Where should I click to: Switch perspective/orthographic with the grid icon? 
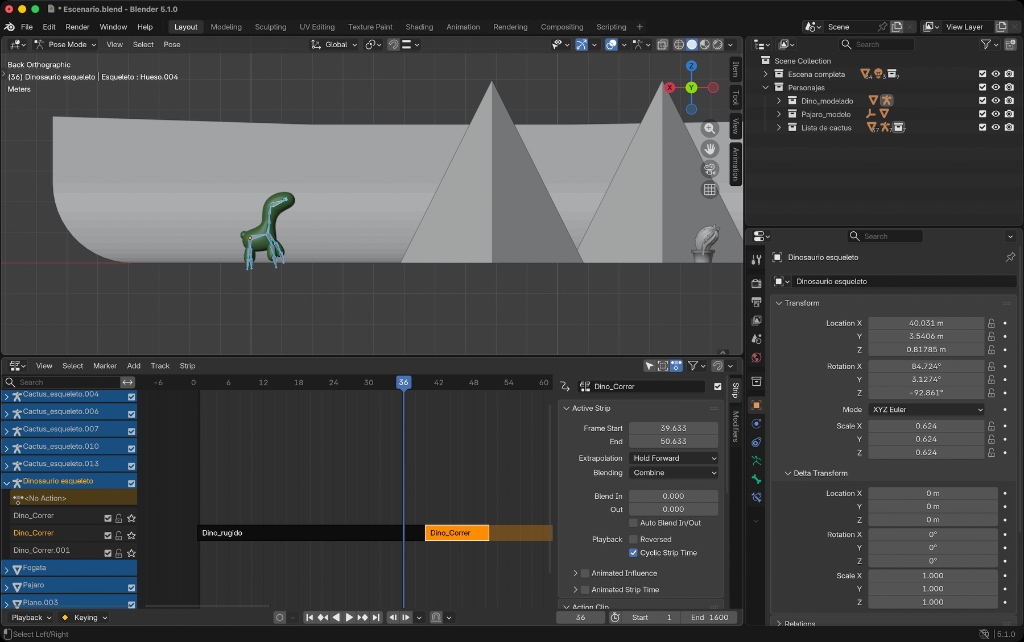[x=710, y=189]
